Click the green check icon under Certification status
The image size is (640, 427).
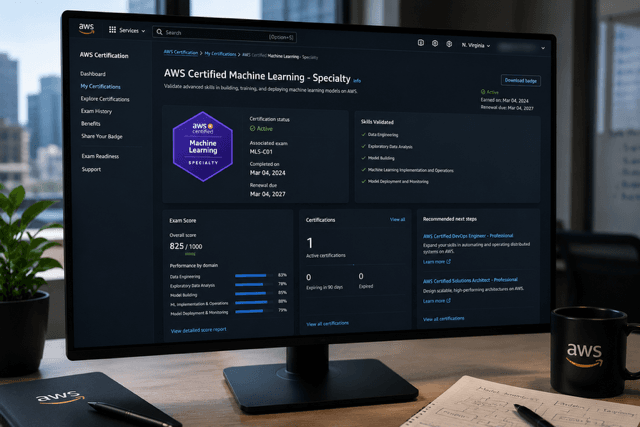click(x=252, y=128)
